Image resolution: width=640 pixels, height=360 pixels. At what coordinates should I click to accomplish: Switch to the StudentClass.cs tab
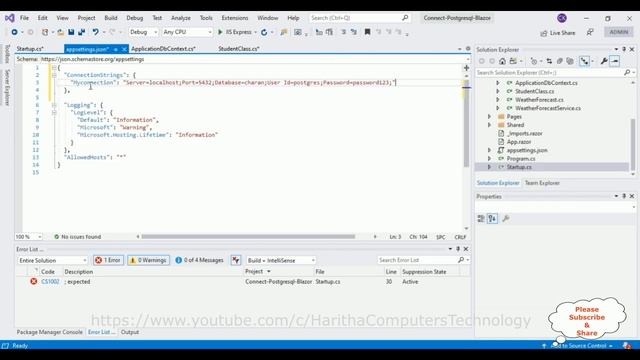tap(239, 49)
